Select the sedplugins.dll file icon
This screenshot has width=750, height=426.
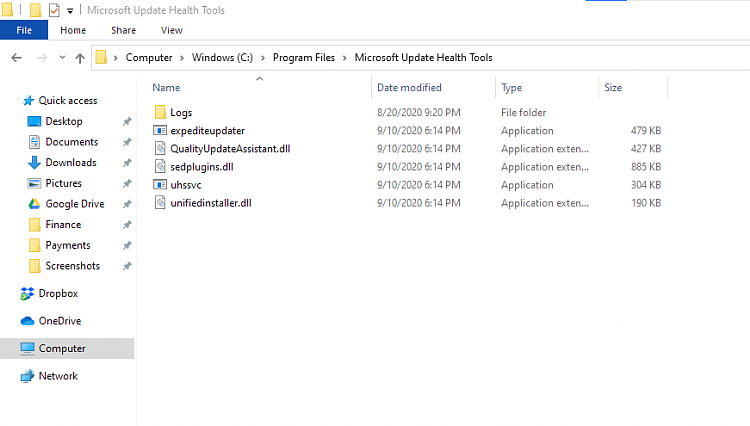160,167
